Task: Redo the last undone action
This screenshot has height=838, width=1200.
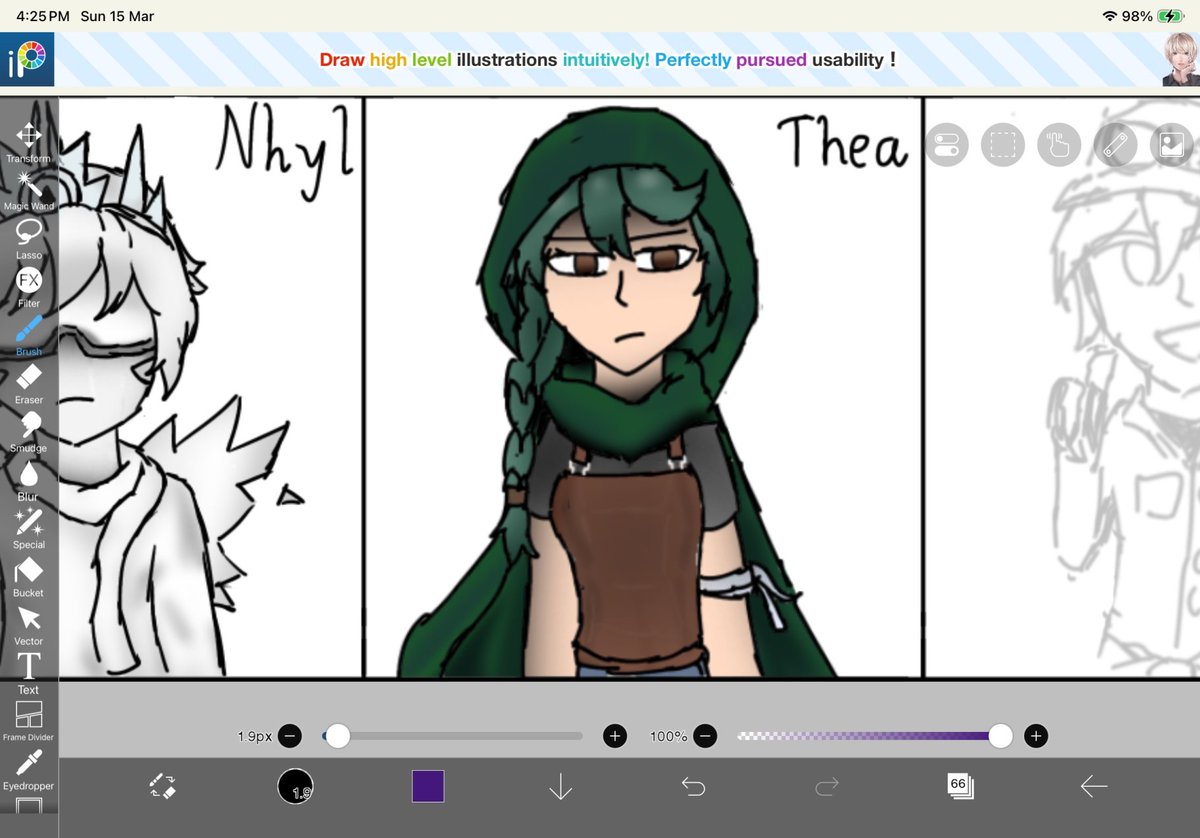Action: (x=826, y=787)
